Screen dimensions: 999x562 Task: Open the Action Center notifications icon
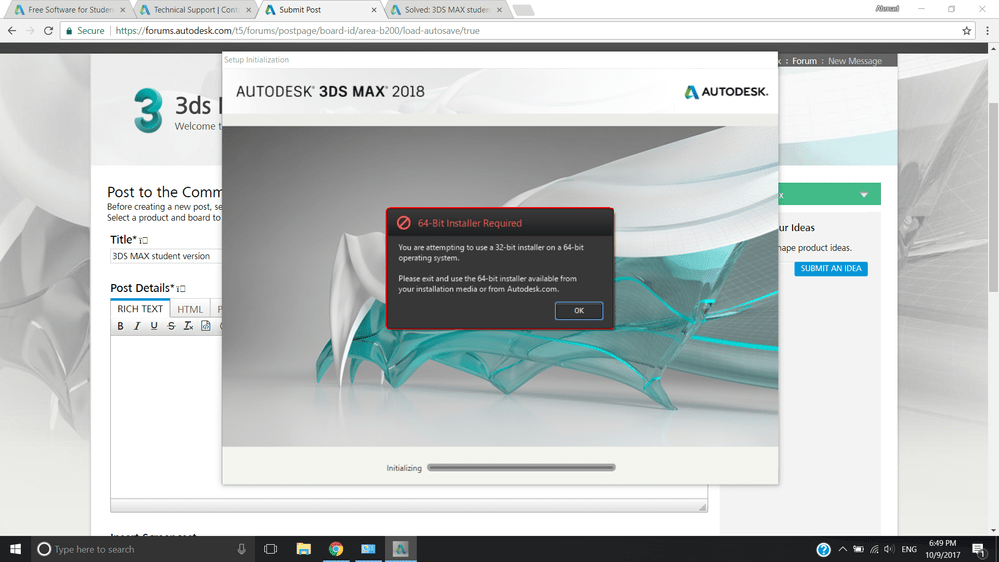979,549
